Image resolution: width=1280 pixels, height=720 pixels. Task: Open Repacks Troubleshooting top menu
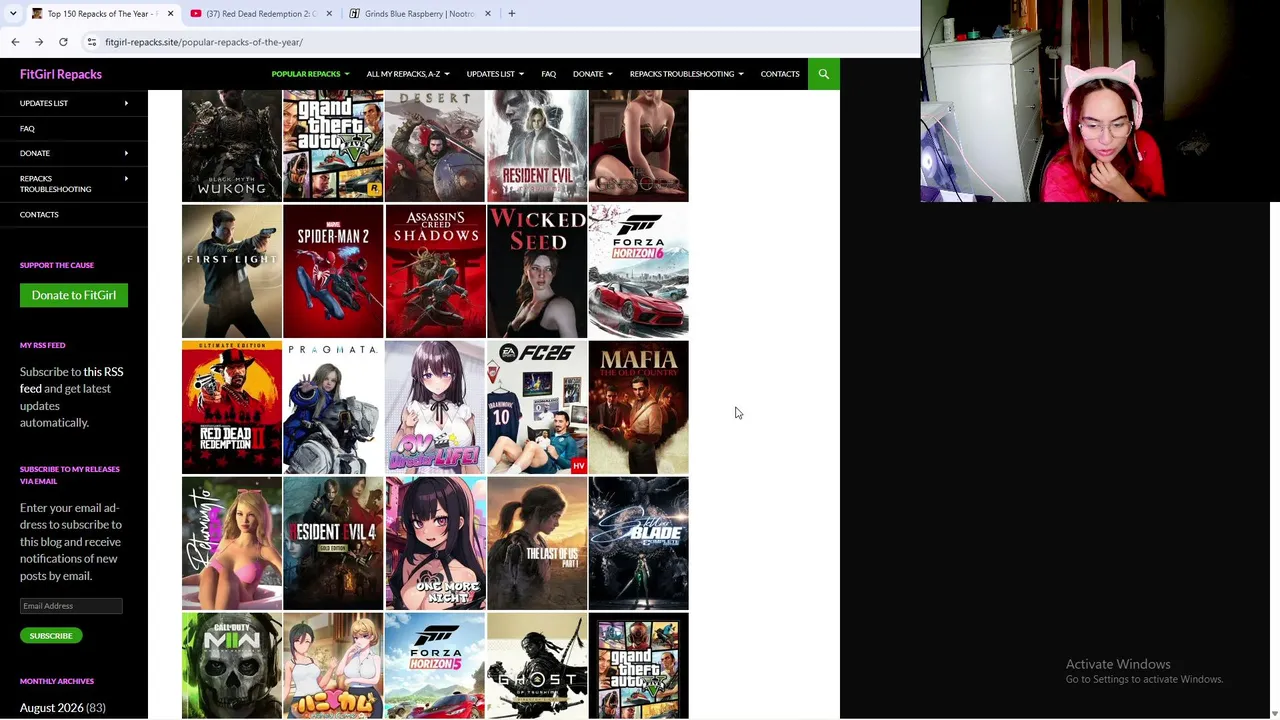[686, 74]
